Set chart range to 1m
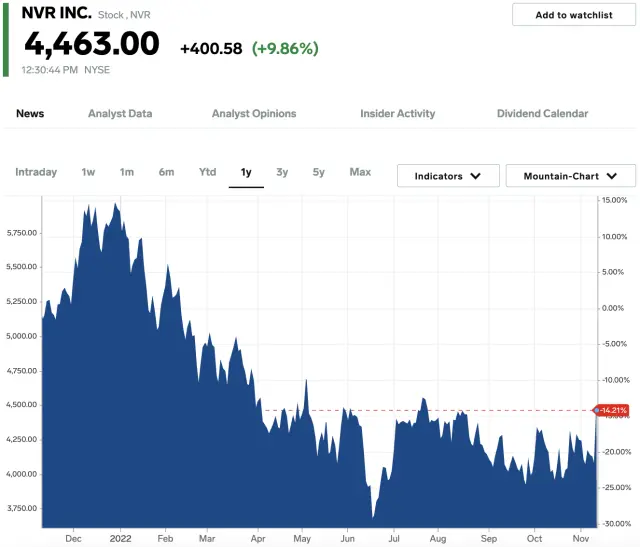 click(x=127, y=172)
